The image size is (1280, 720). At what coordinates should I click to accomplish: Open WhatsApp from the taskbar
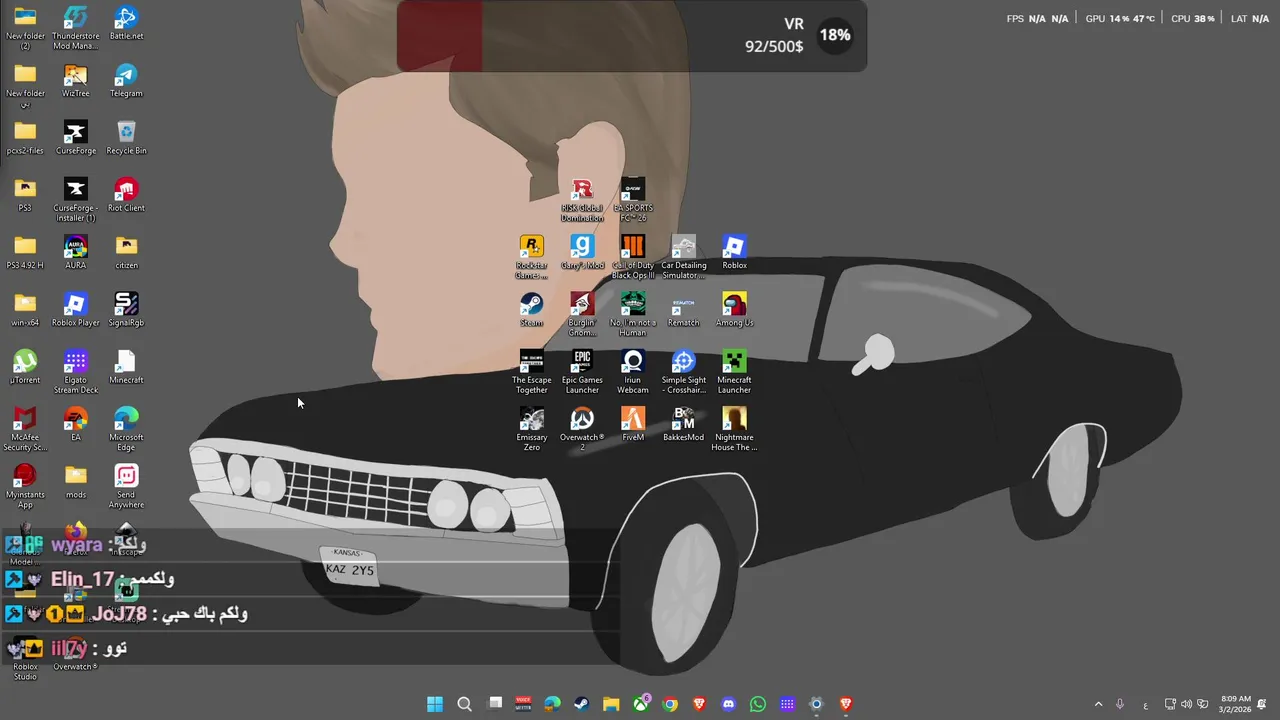pyautogui.click(x=758, y=704)
